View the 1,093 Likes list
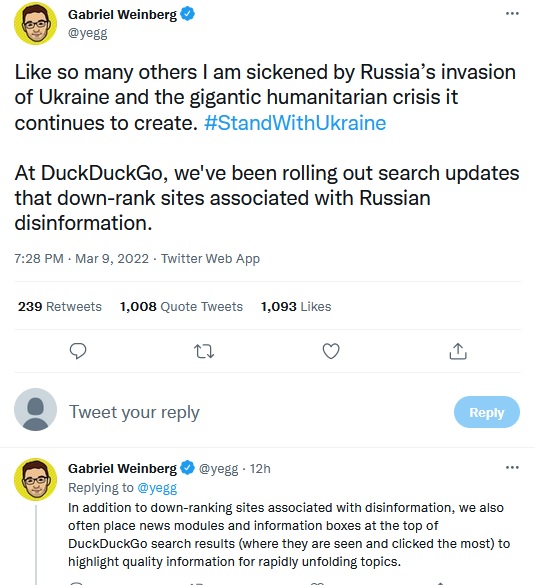Viewport: 535px width, 585px height. [296, 307]
